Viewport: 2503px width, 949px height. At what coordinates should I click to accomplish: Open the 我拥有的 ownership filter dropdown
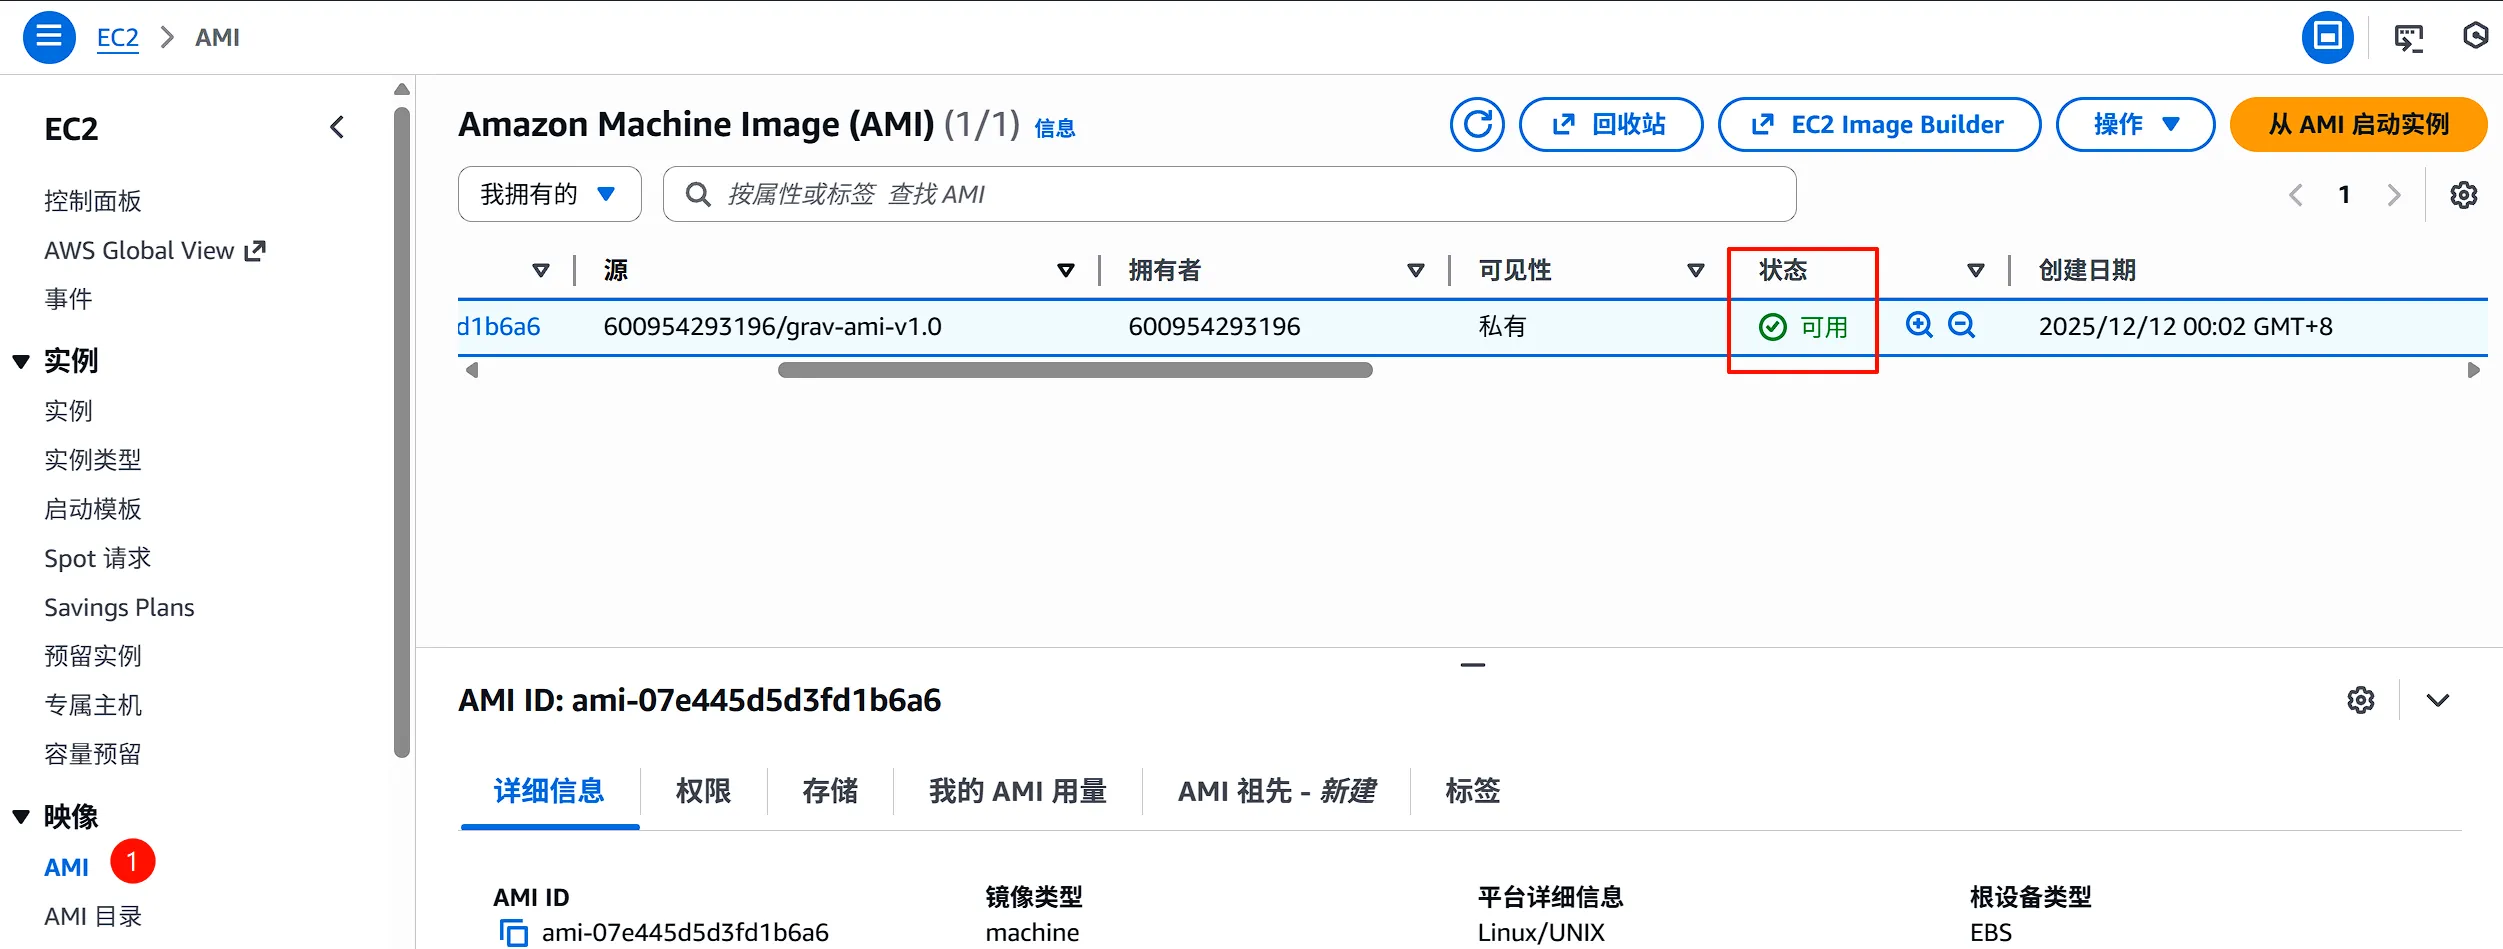549,193
